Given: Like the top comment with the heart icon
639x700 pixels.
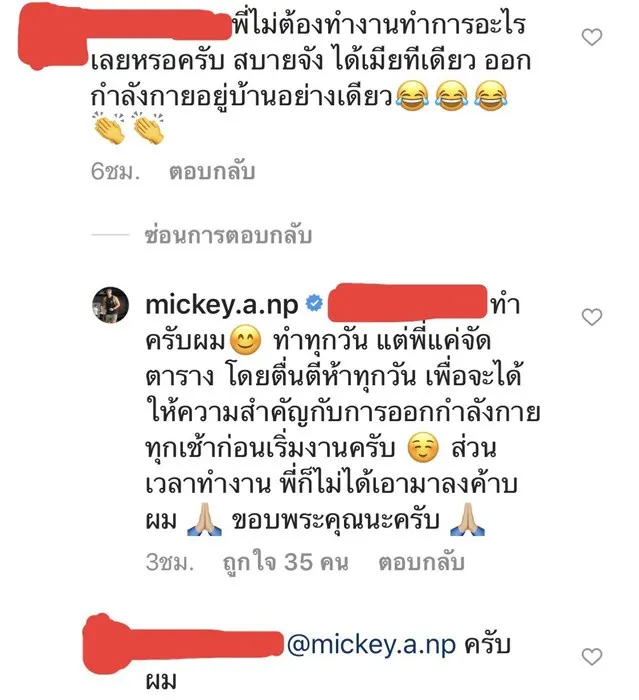Looking at the screenshot, I should click(x=592, y=37).
